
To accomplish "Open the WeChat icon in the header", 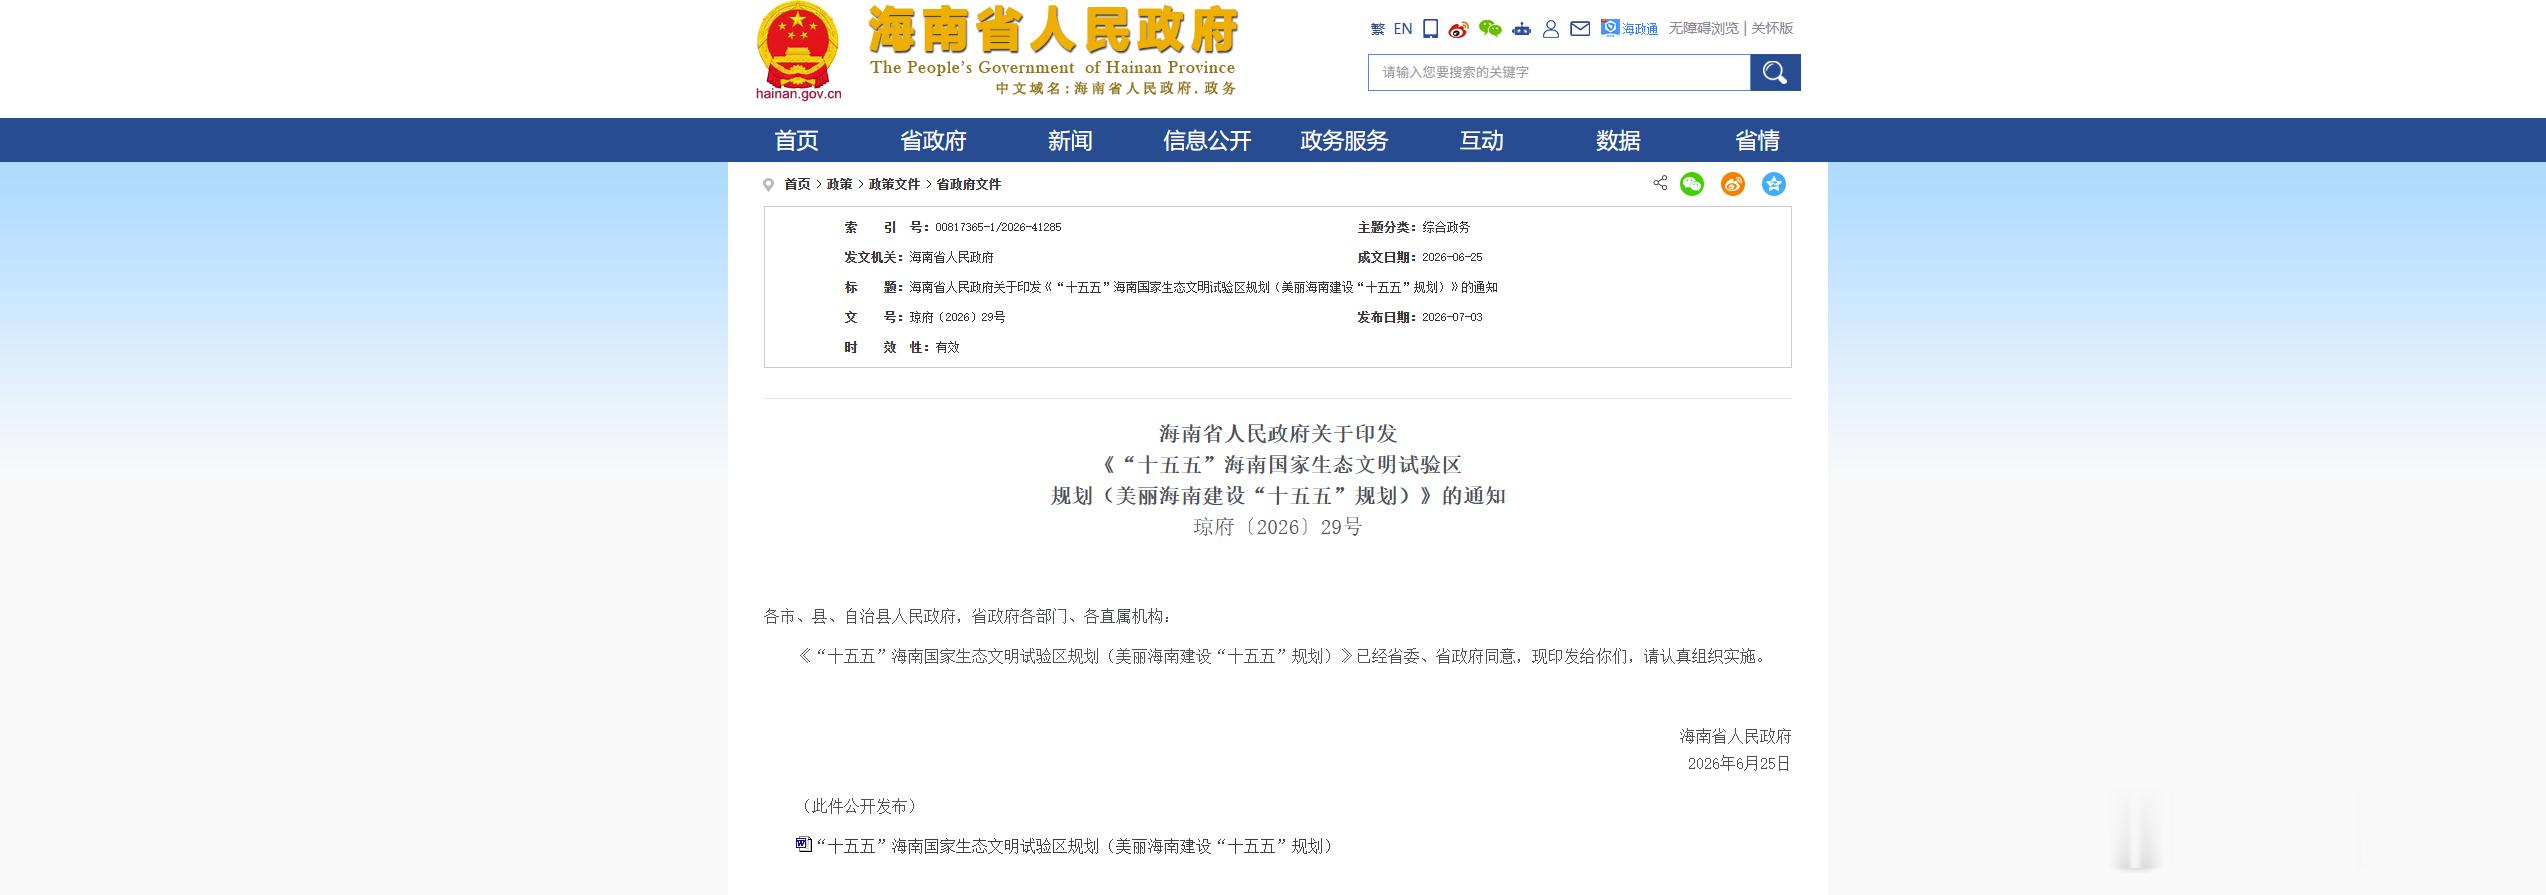I will 1490,29.
